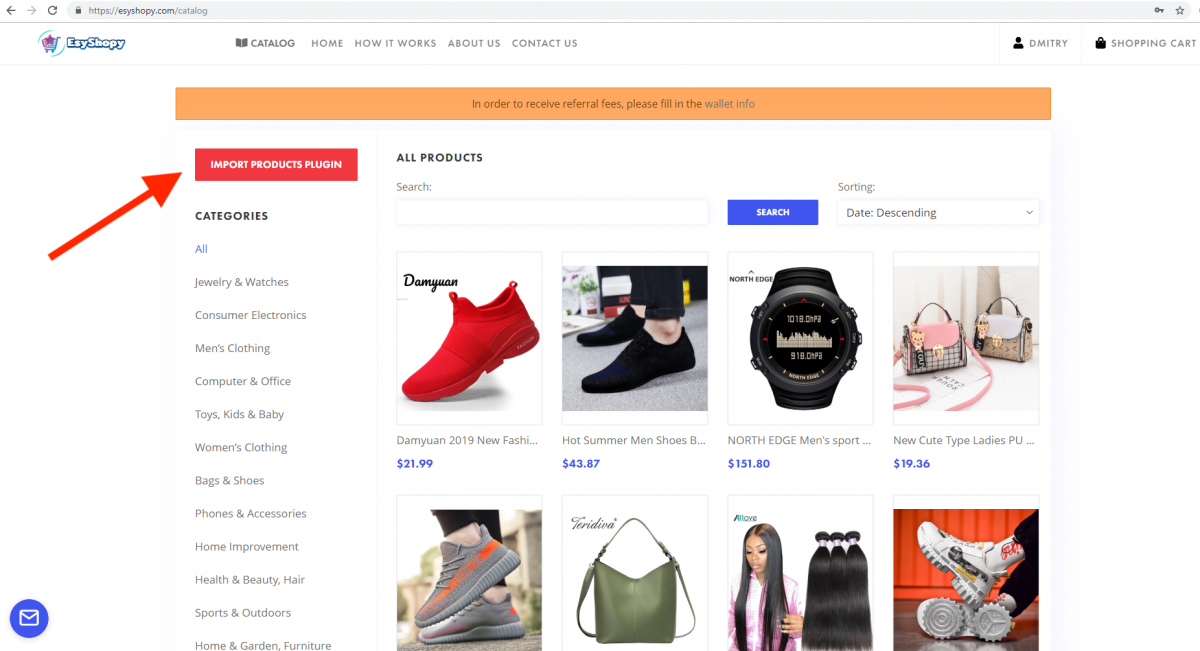Click the NORTH EDGE Men's sport title
Viewport: 1200px width, 651px height.
[x=799, y=440]
